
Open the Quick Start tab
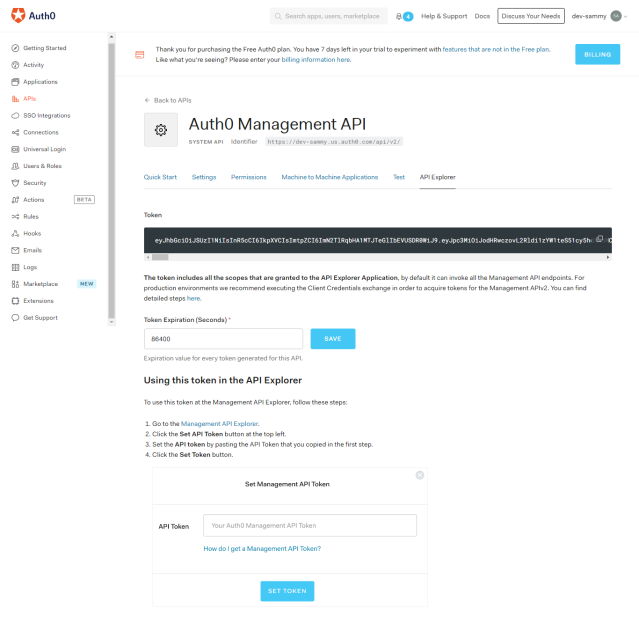(x=160, y=177)
